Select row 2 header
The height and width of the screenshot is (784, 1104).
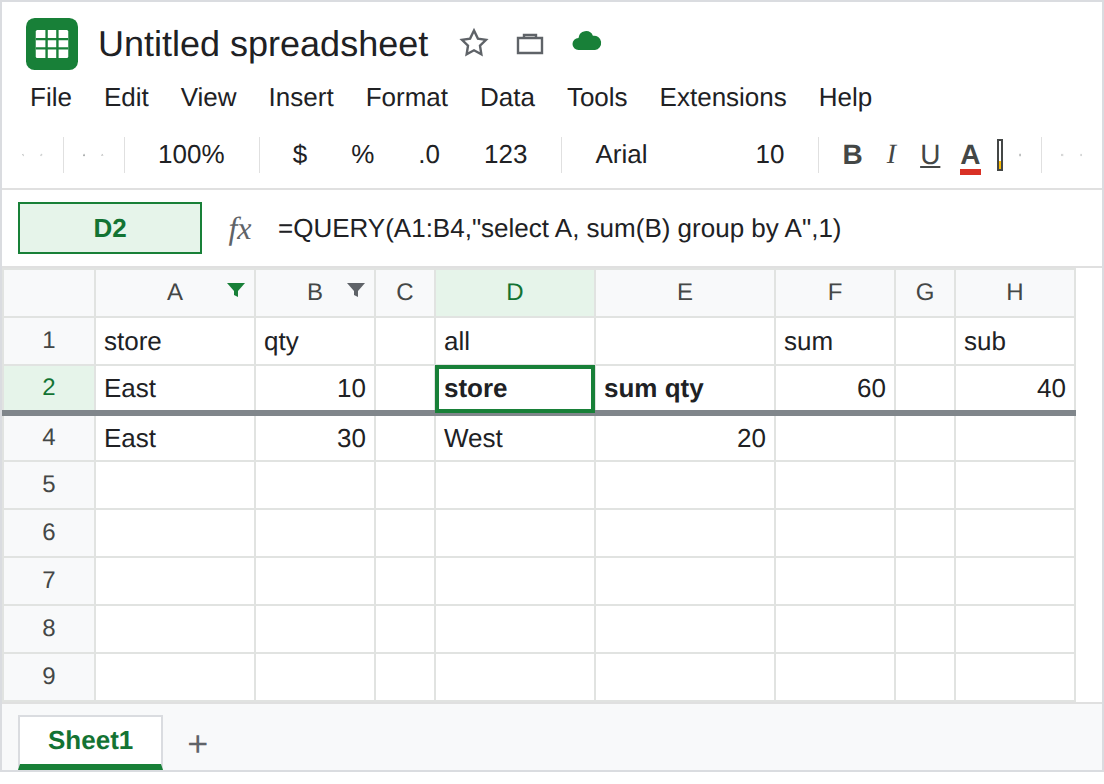[x=49, y=387]
